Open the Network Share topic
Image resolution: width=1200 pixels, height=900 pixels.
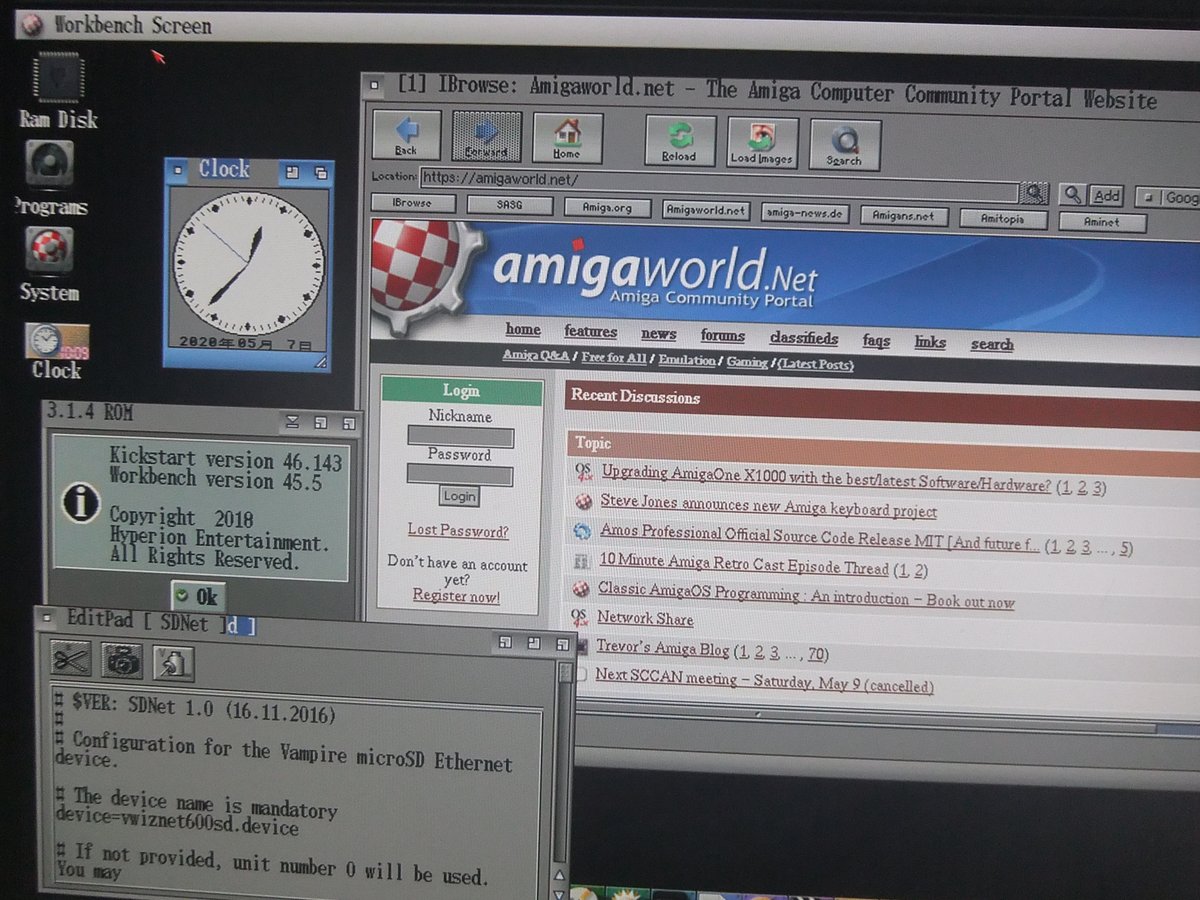[x=645, y=618]
